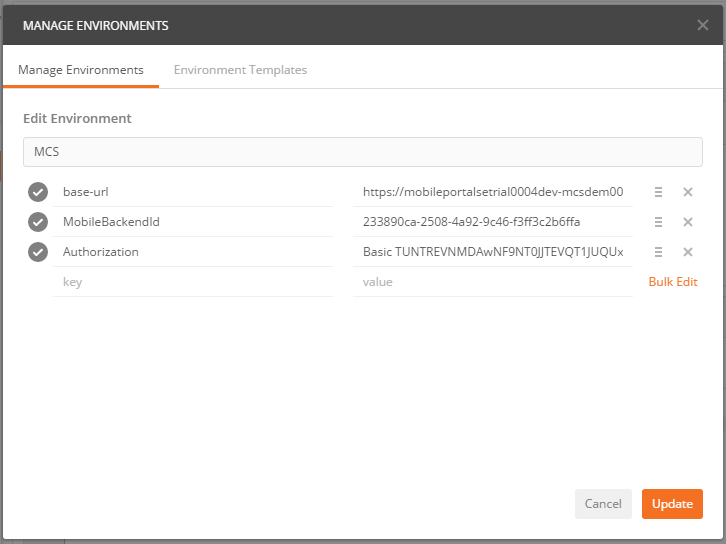The height and width of the screenshot is (544, 726).
Task: Toggle the Authorization variable checkbox
Action: pos(38,252)
